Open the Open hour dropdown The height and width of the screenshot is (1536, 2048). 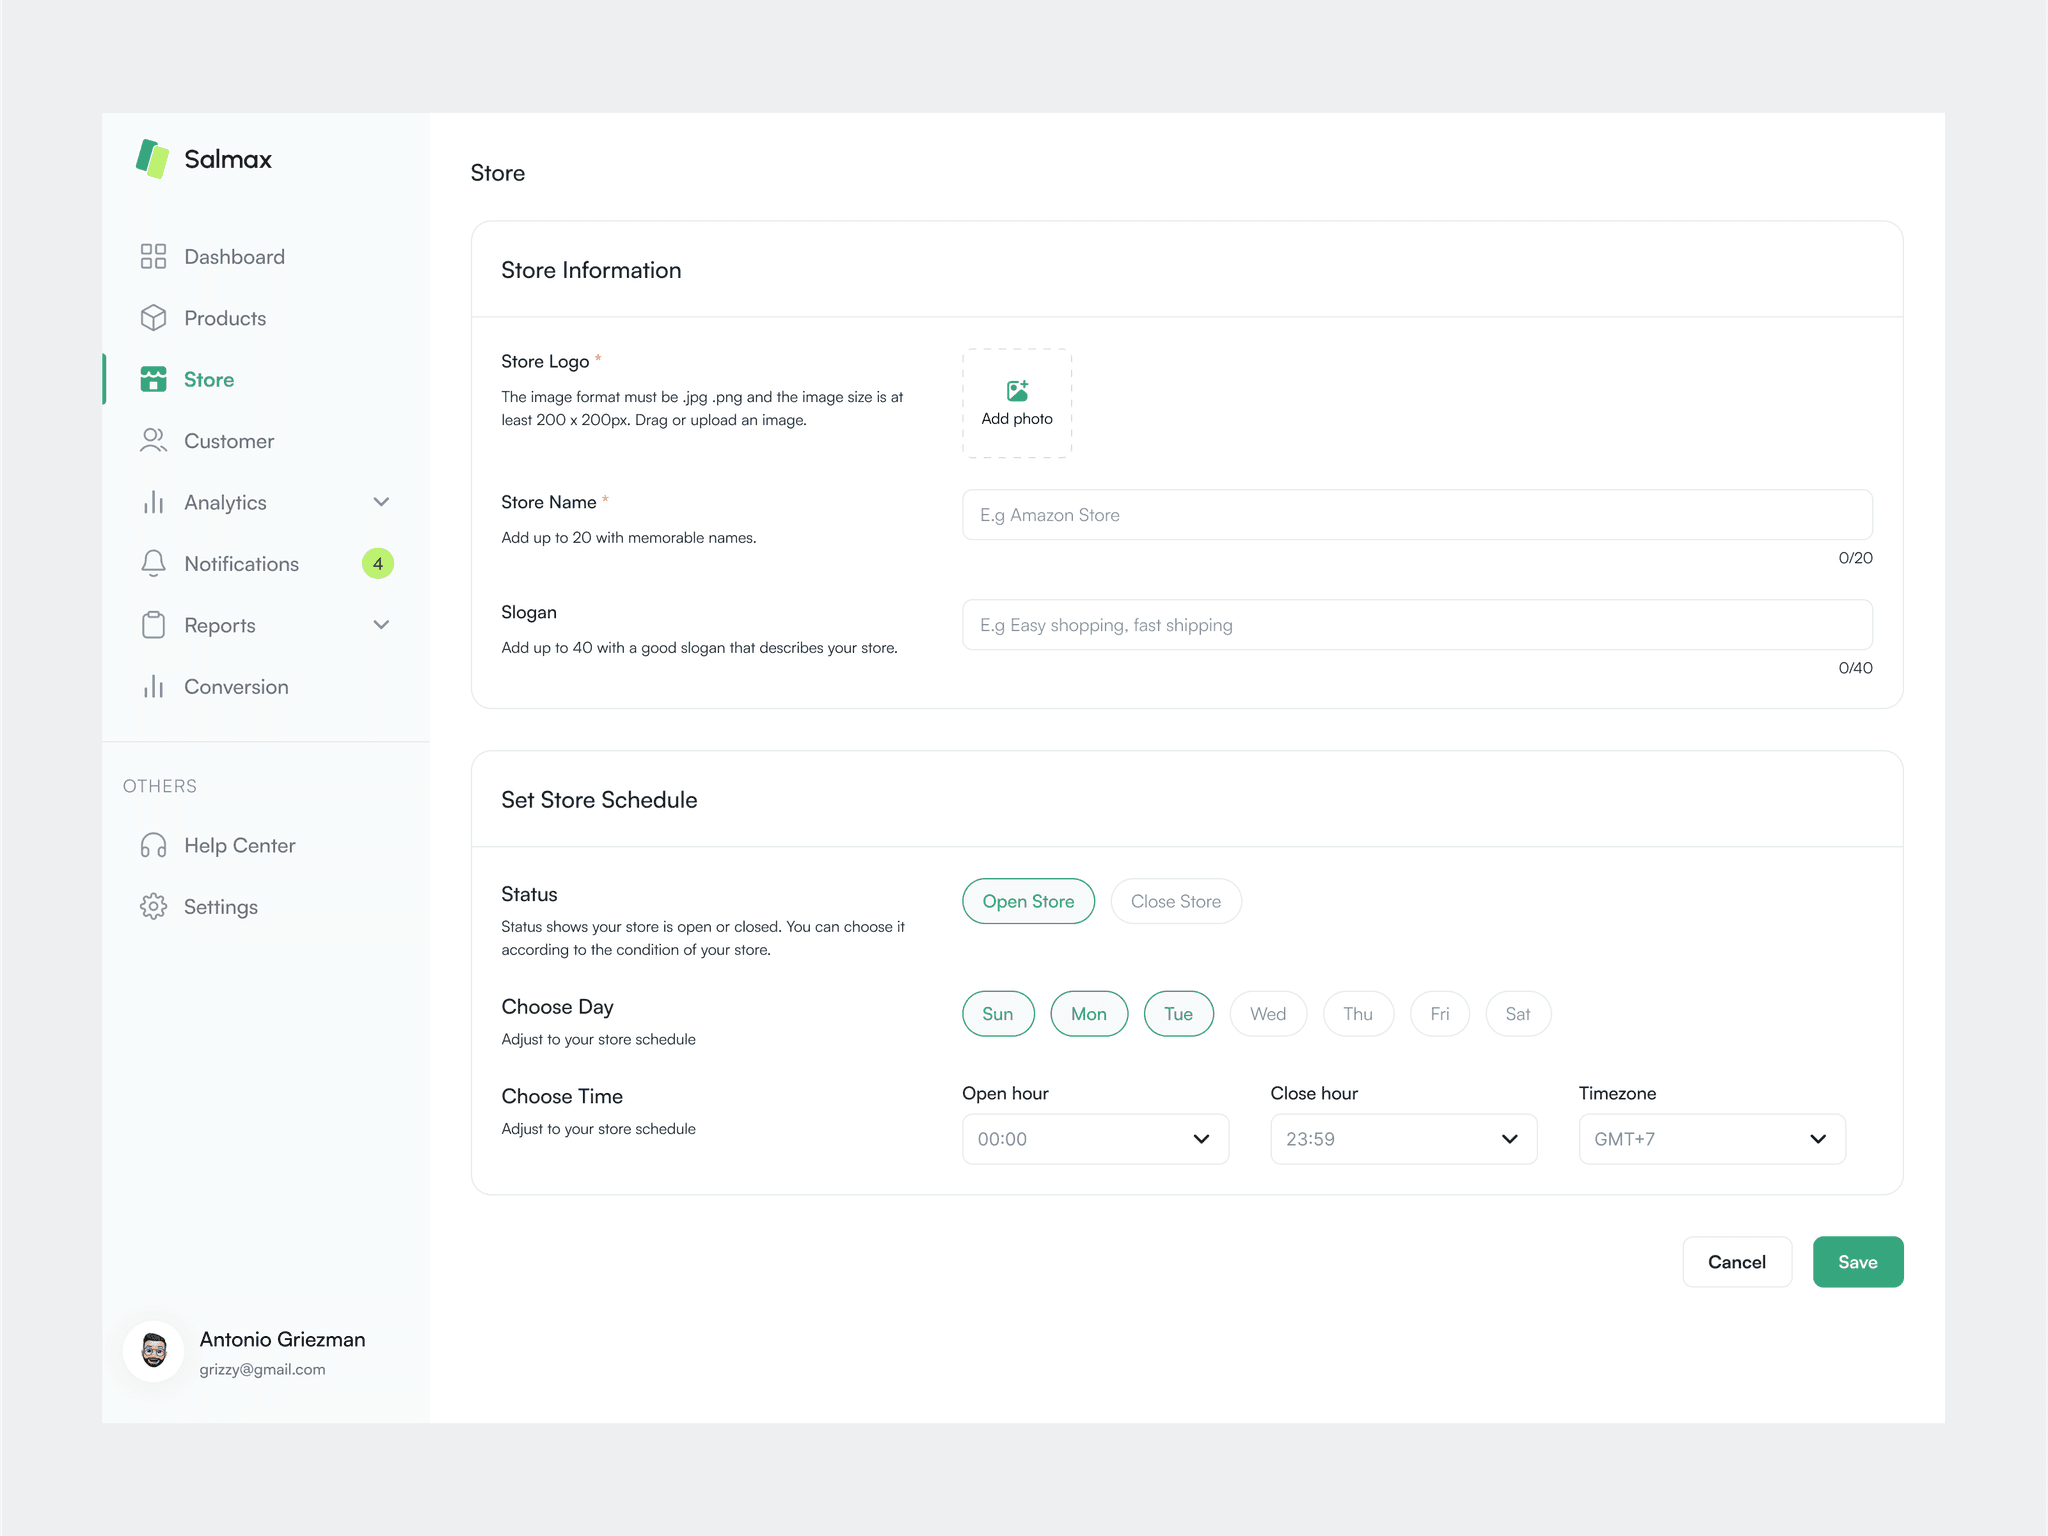pos(1095,1139)
